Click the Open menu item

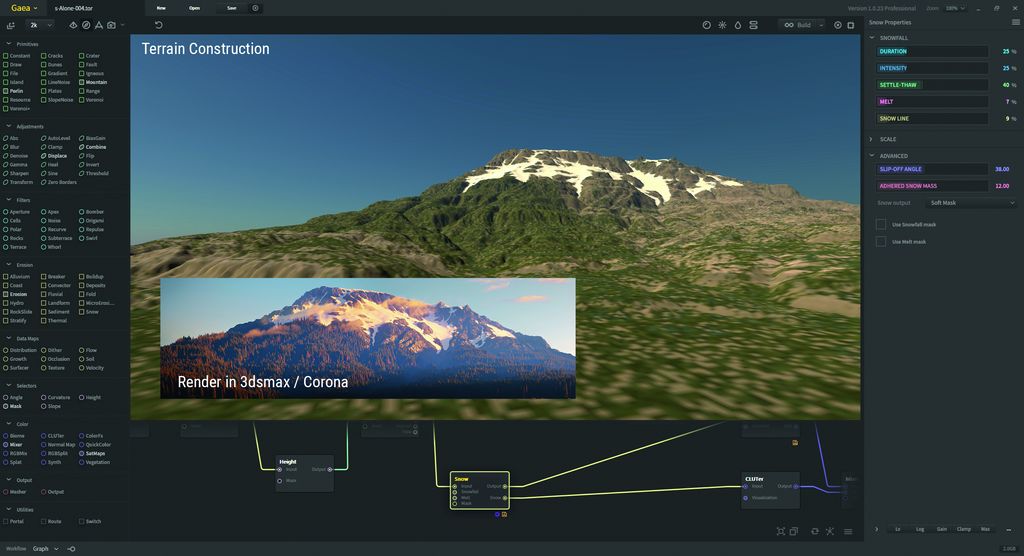click(194, 8)
